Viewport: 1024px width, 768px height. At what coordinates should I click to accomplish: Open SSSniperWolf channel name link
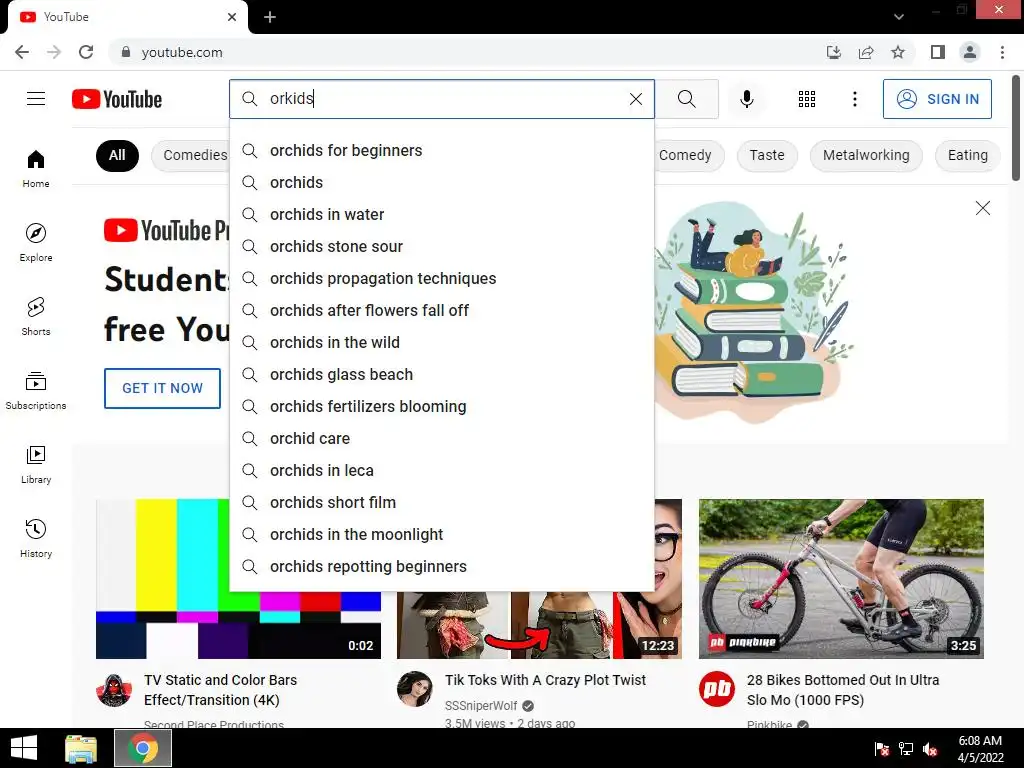click(481, 706)
